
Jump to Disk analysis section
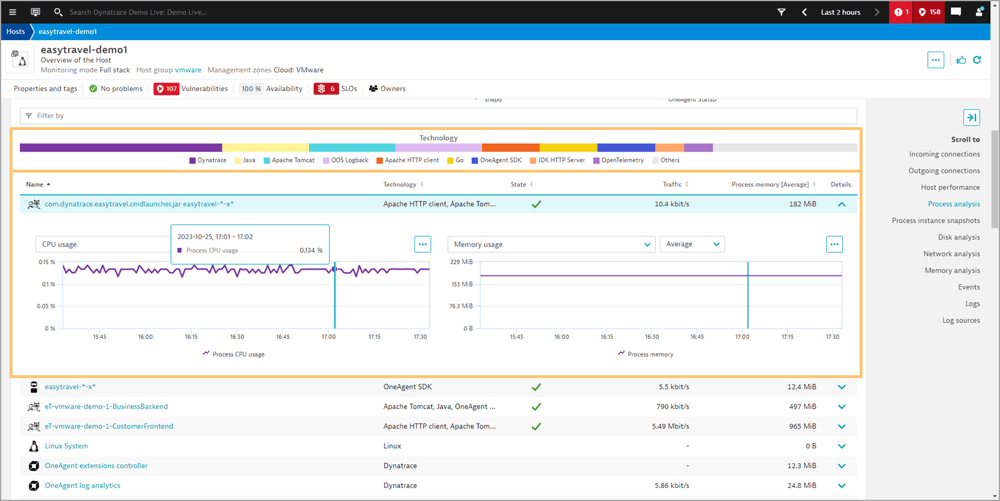click(x=959, y=237)
